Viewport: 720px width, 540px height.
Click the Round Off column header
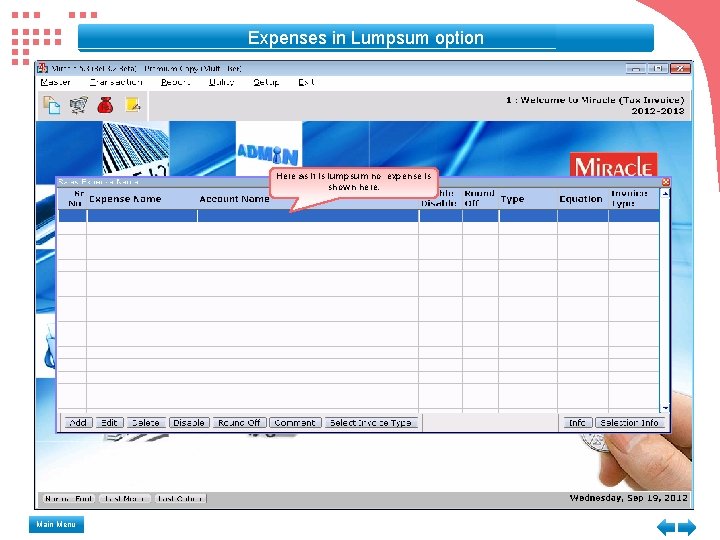[x=479, y=198]
